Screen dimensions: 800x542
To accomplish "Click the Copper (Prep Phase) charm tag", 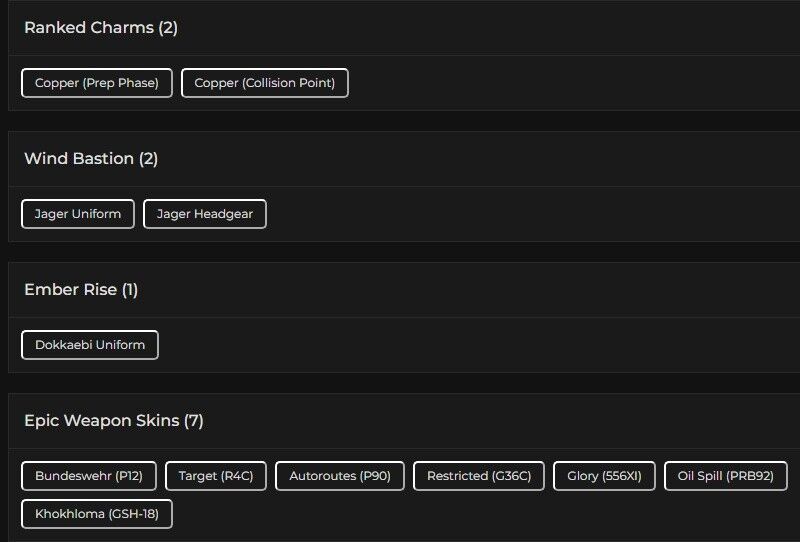I will (97, 83).
